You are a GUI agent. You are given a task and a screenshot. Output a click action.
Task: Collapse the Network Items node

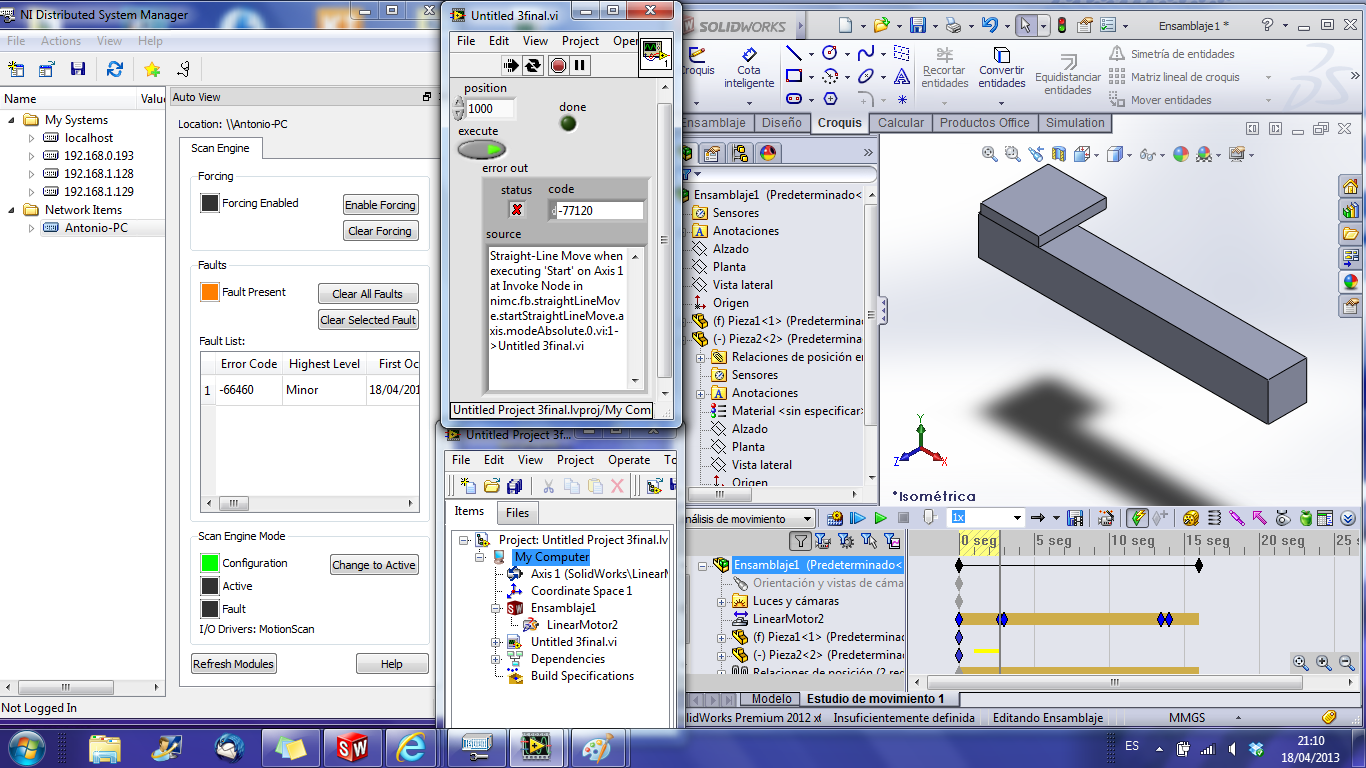pos(12,210)
